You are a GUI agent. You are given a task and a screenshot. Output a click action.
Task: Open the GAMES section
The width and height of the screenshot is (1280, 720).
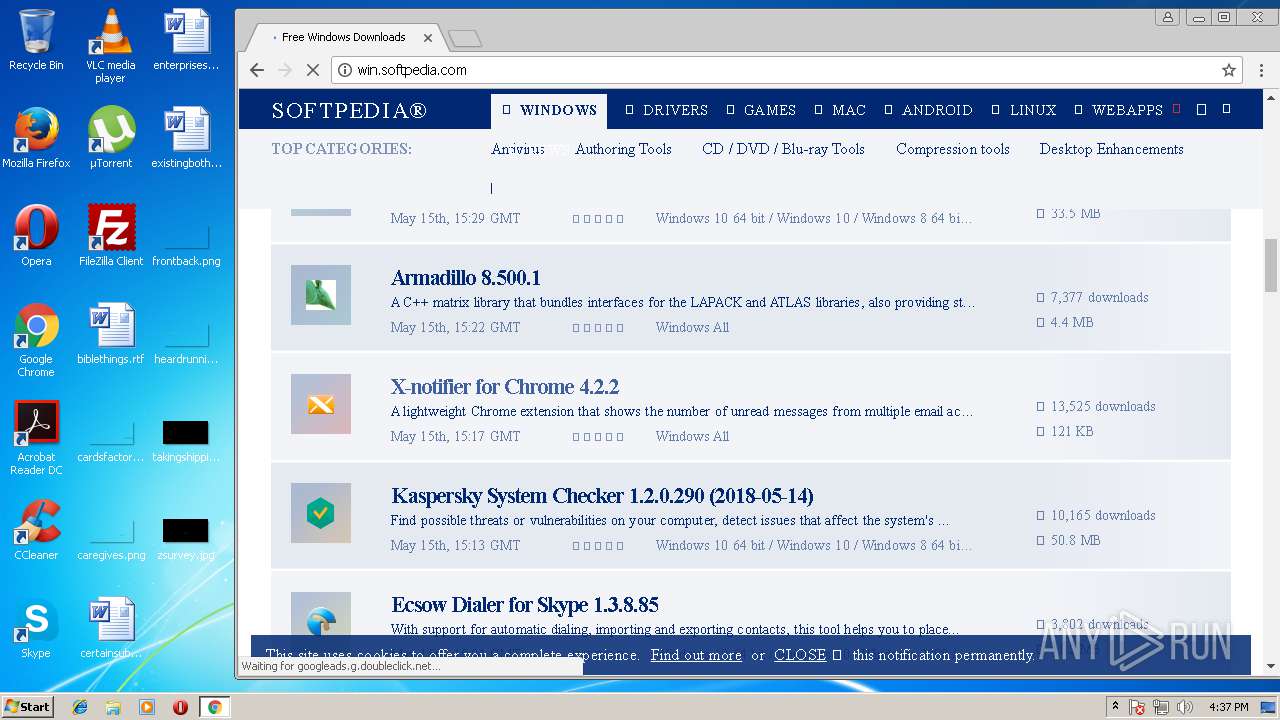coord(761,110)
